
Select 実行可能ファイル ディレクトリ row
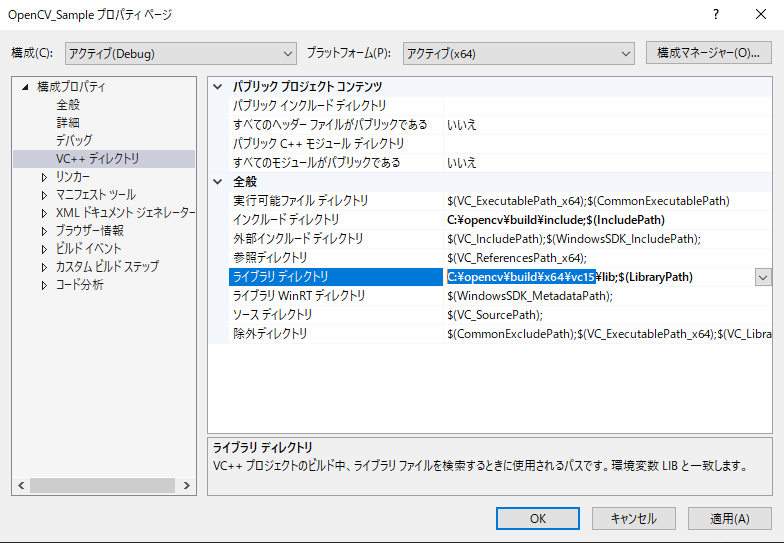click(500, 200)
